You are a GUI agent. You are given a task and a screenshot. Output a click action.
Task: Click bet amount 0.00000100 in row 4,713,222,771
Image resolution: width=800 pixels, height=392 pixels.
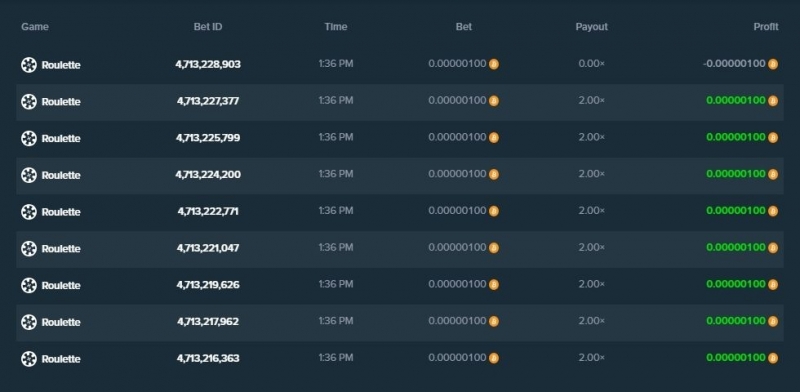457,211
